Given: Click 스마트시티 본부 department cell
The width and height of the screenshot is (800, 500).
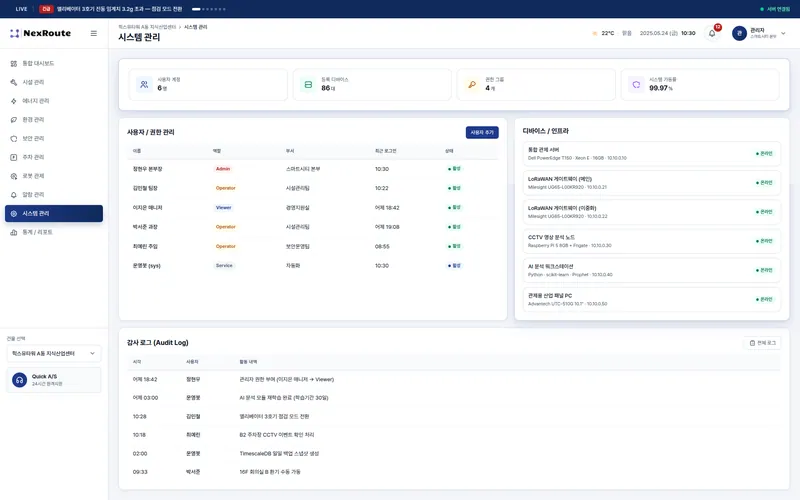Looking at the screenshot, I should (303, 169).
